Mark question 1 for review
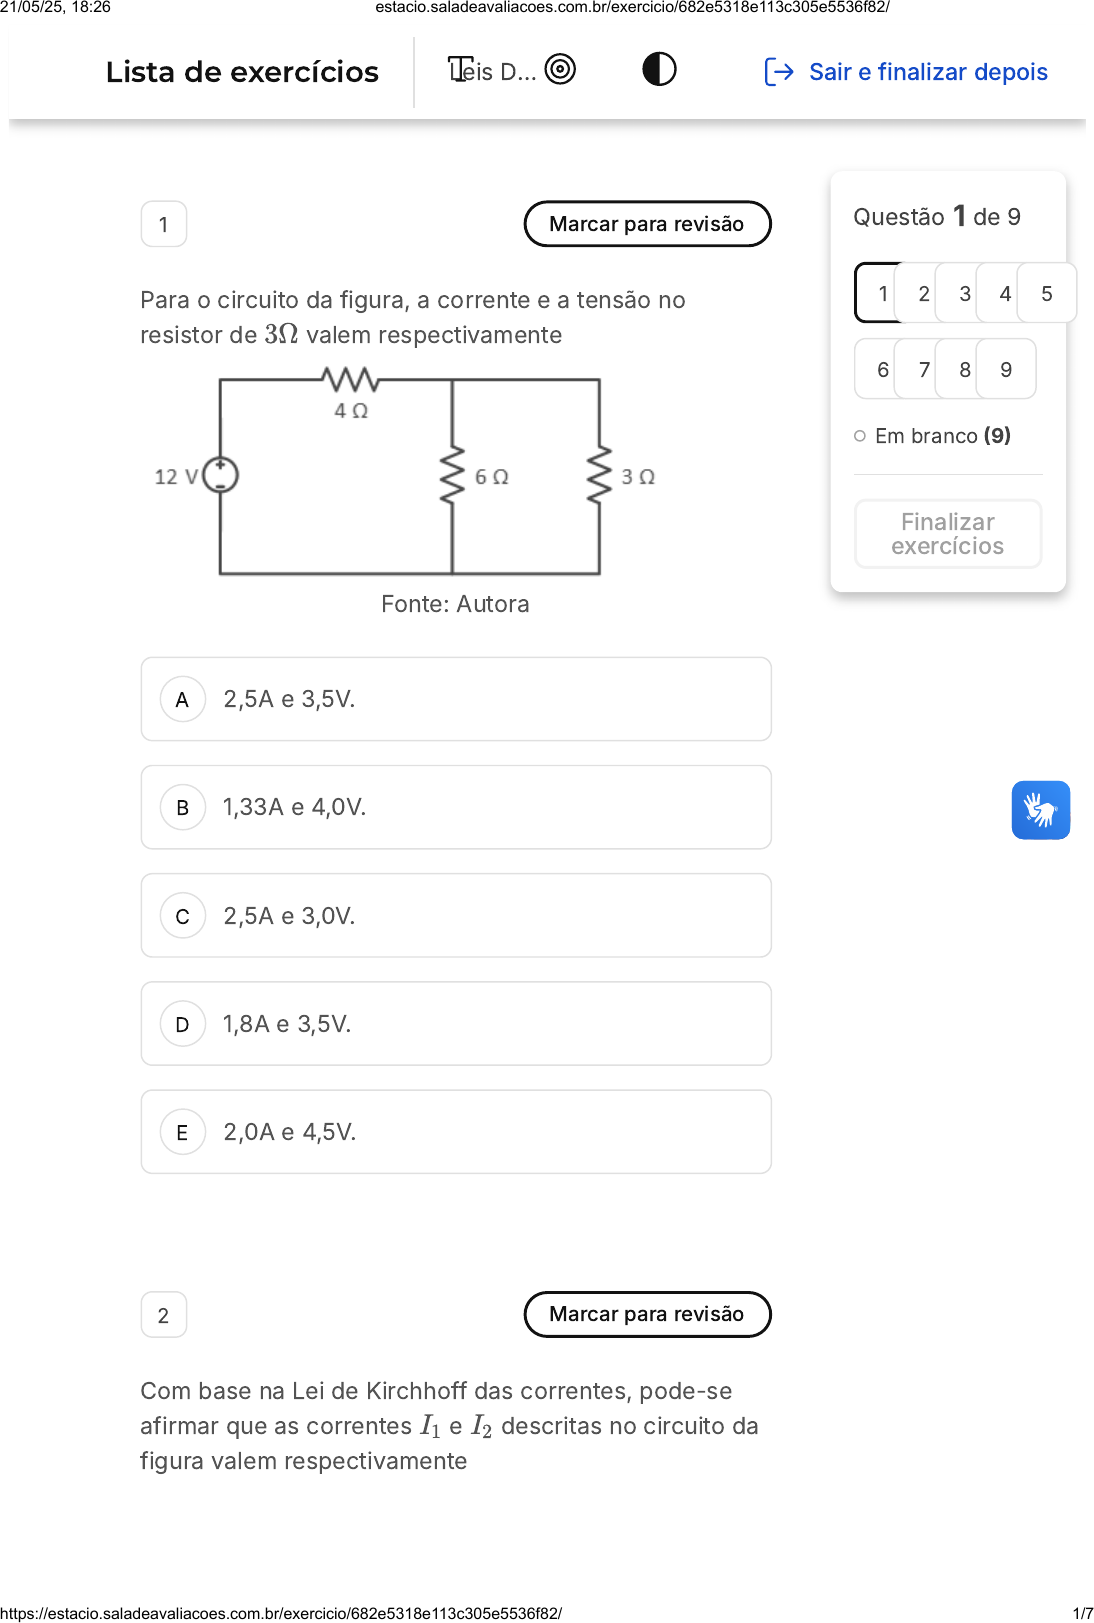1094x1623 pixels. 647,224
